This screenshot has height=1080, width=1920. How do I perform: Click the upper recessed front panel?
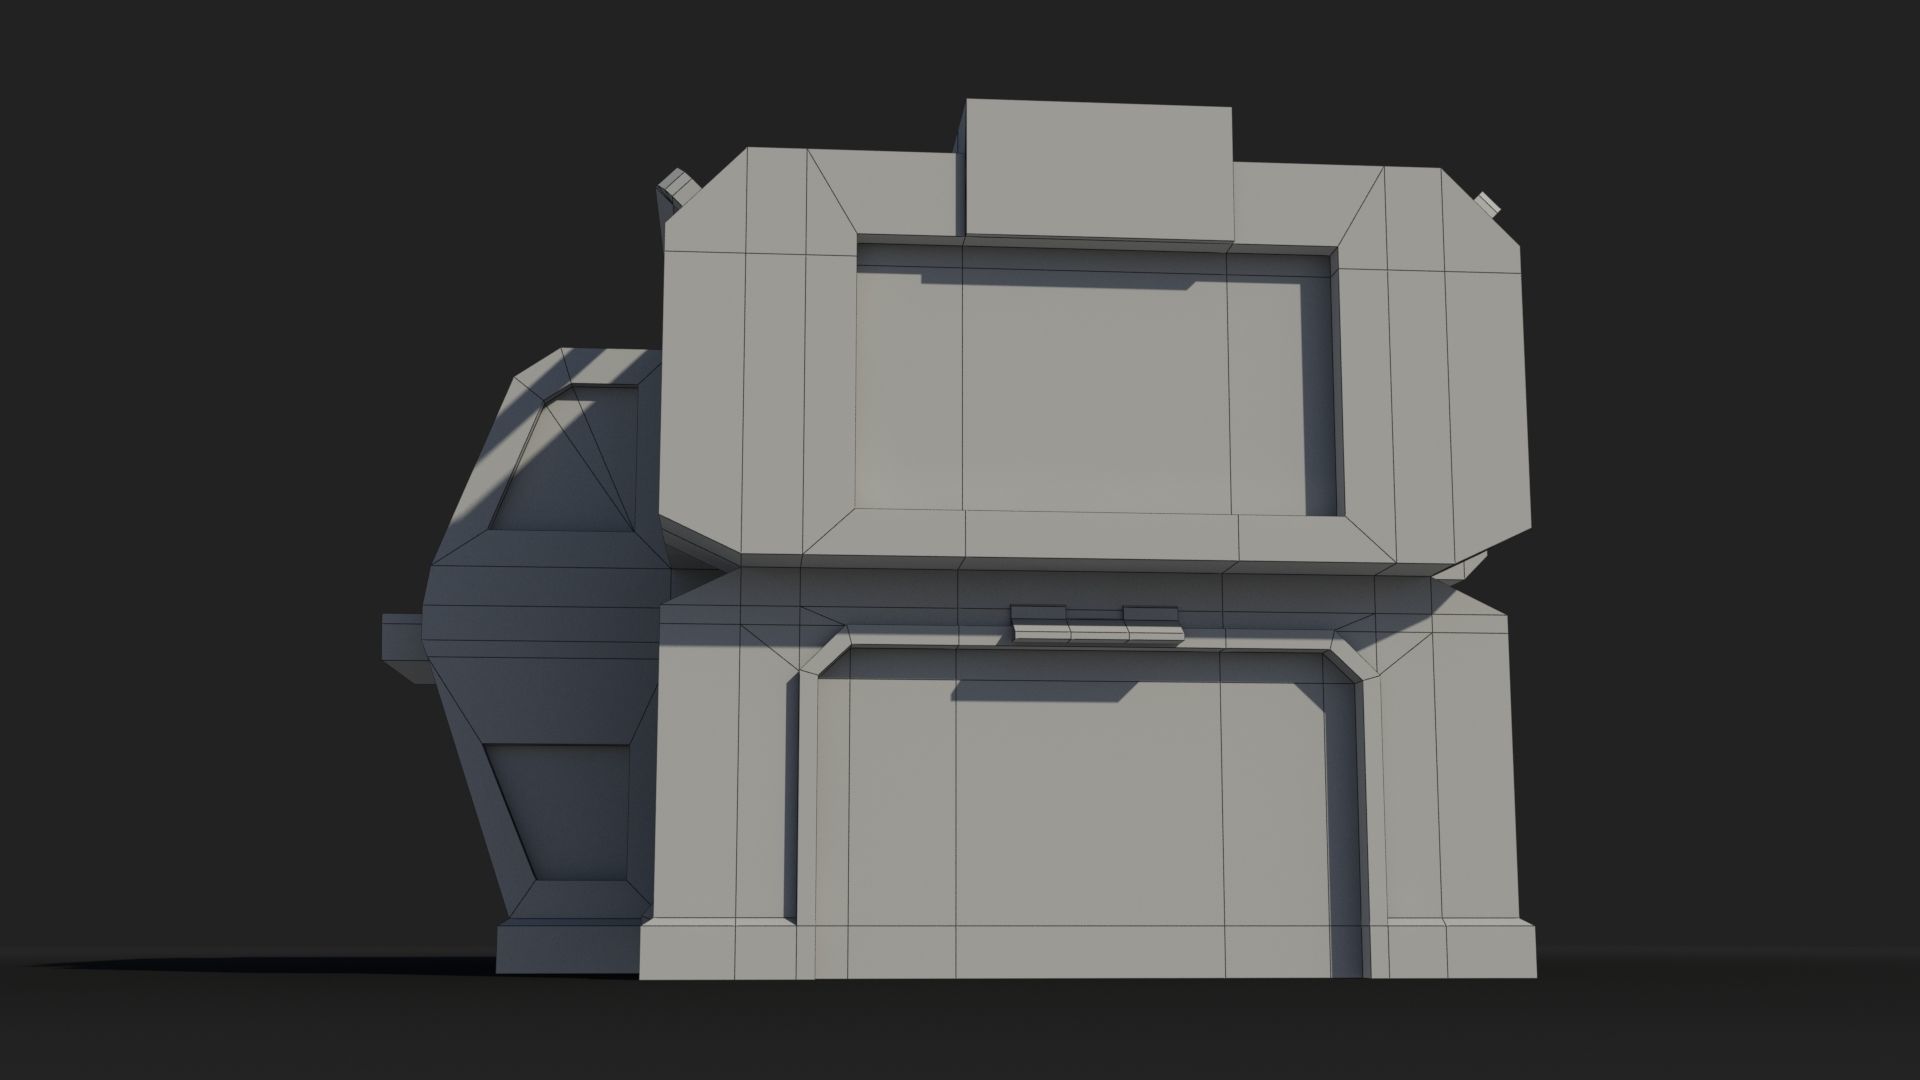tap(1097, 379)
